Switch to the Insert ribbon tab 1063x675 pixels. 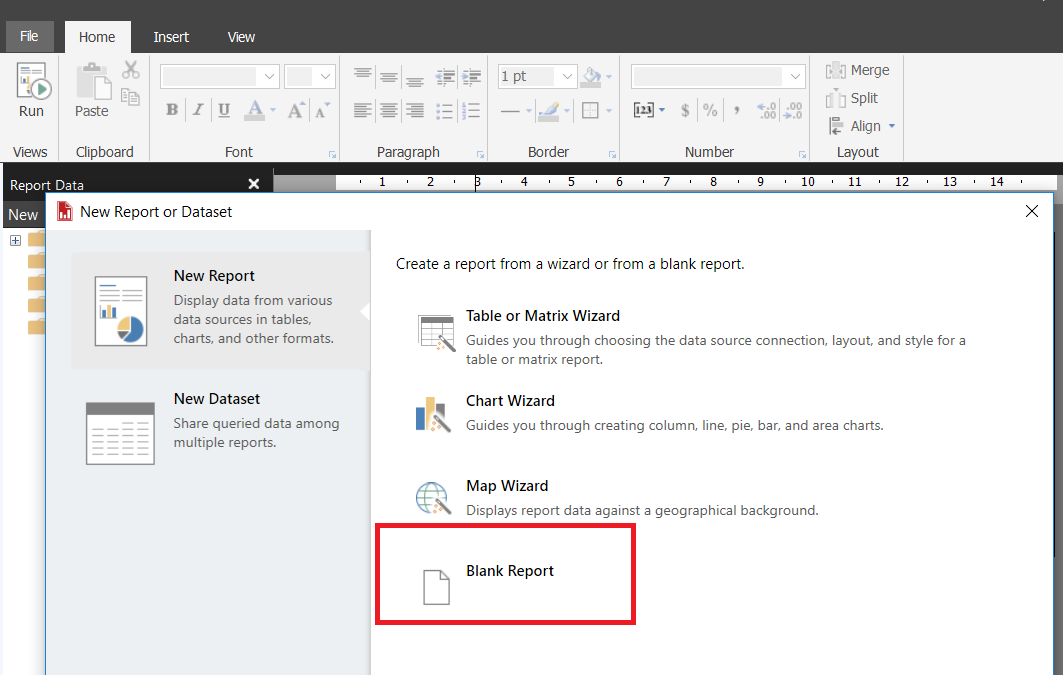coord(171,37)
